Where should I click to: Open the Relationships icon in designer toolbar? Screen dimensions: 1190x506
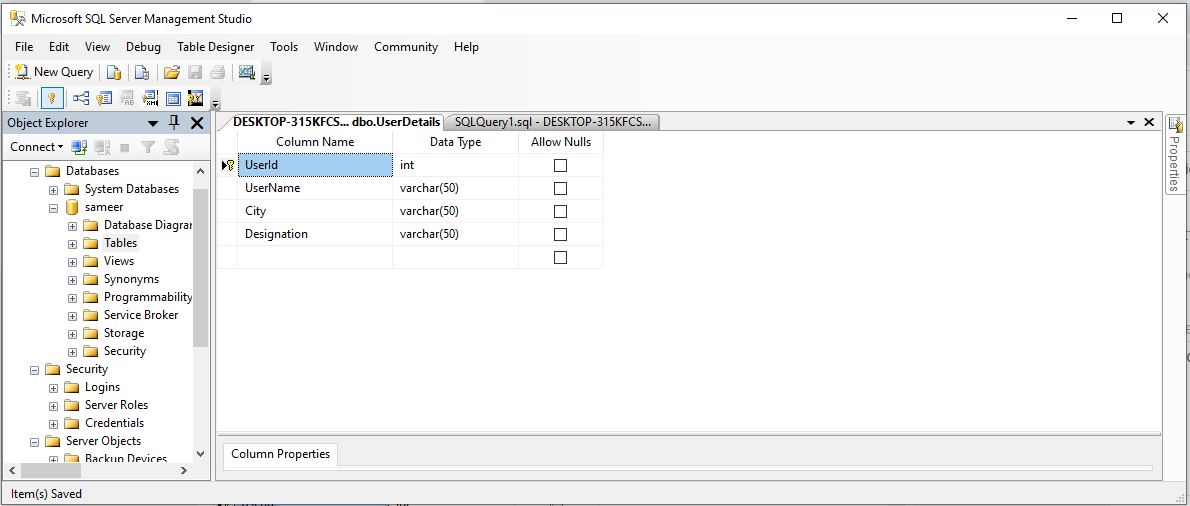pos(81,98)
